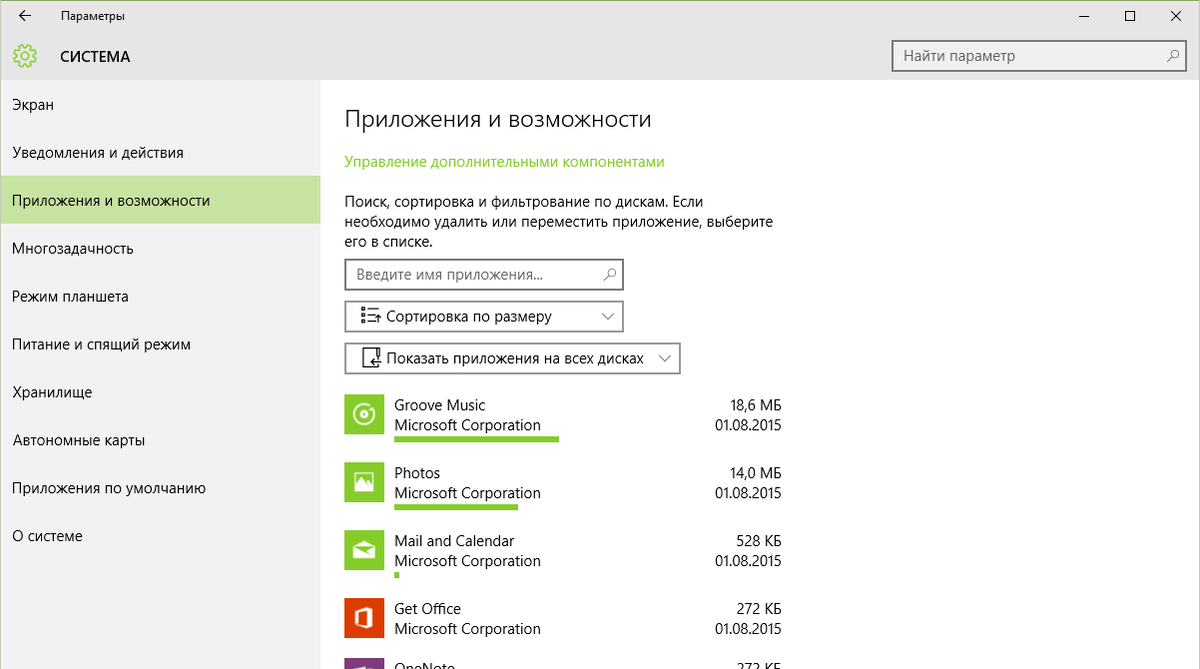Click the Mail and Calendar app icon
Screen dimensions: 1200x669
tap(364, 550)
